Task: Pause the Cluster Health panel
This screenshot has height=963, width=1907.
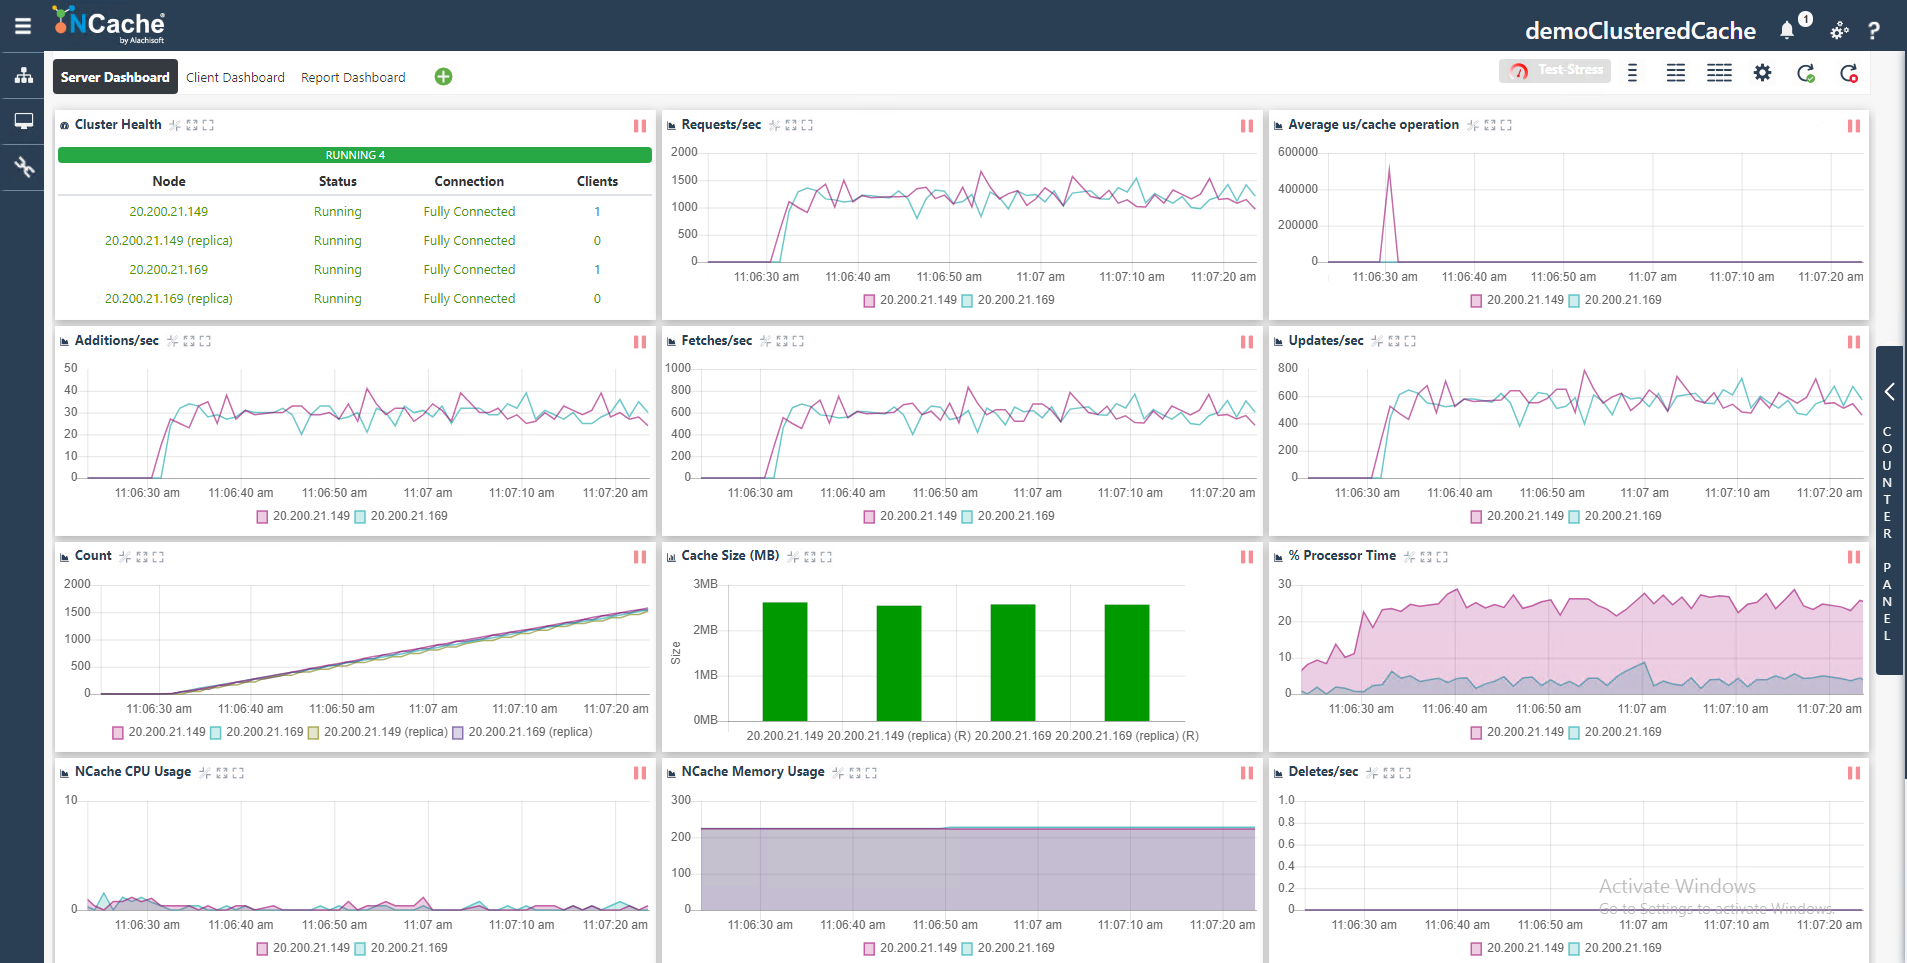Action: (640, 126)
